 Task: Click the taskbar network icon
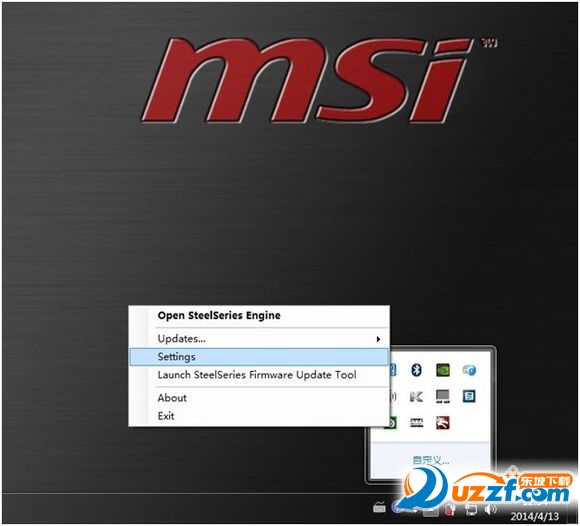[x=471, y=510]
